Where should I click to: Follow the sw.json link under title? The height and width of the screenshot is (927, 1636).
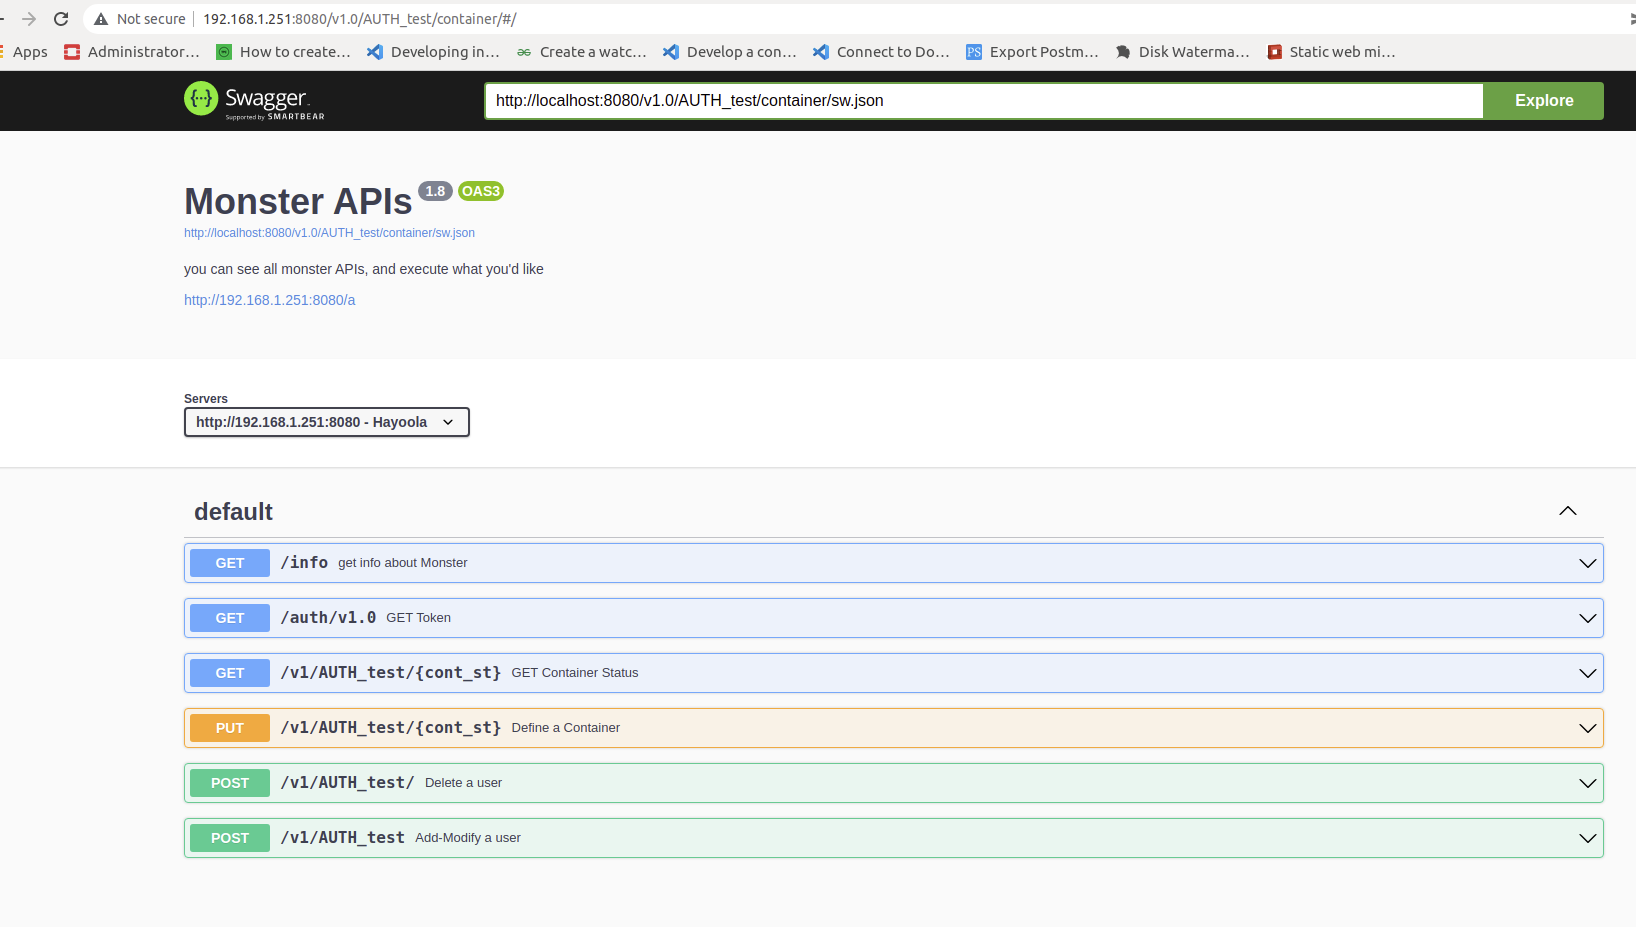[x=329, y=233]
